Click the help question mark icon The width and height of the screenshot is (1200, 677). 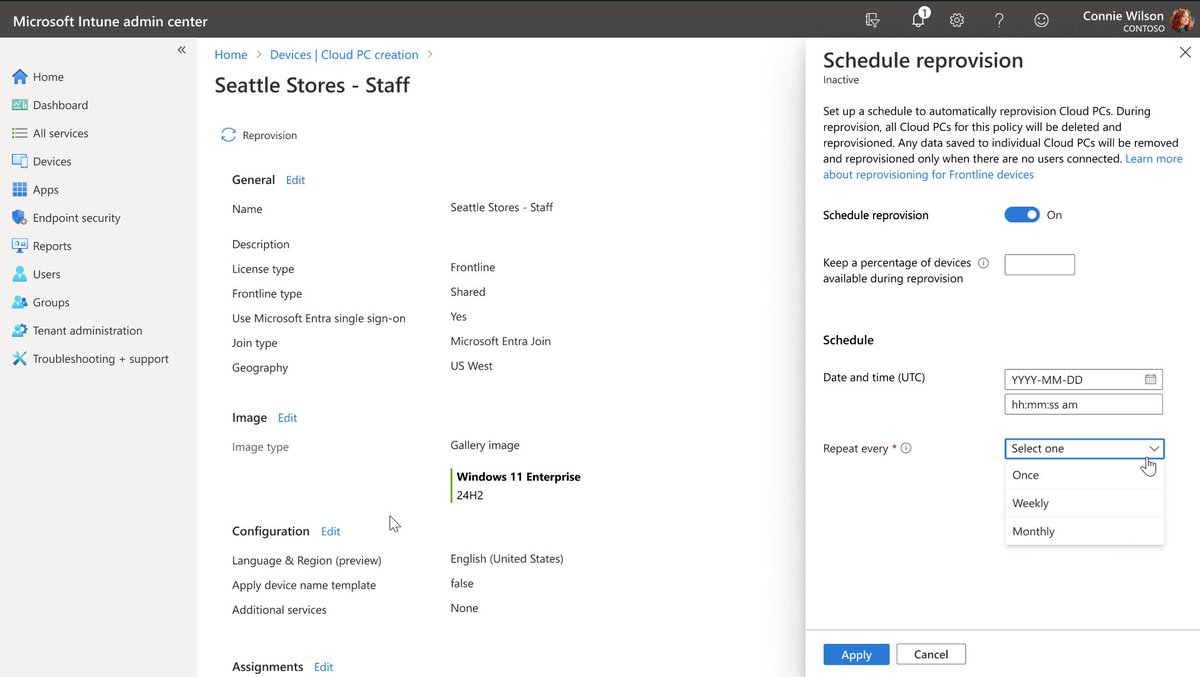coord(999,20)
